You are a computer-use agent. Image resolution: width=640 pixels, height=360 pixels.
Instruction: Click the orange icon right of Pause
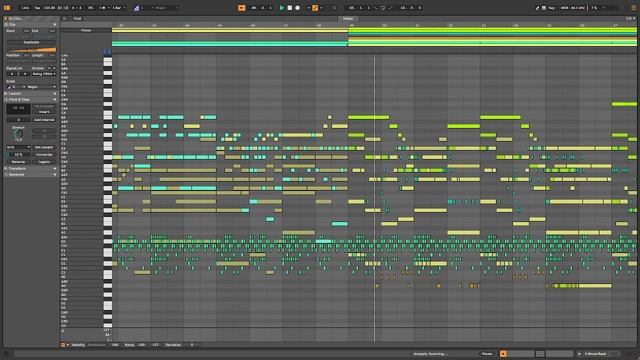(503, 354)
